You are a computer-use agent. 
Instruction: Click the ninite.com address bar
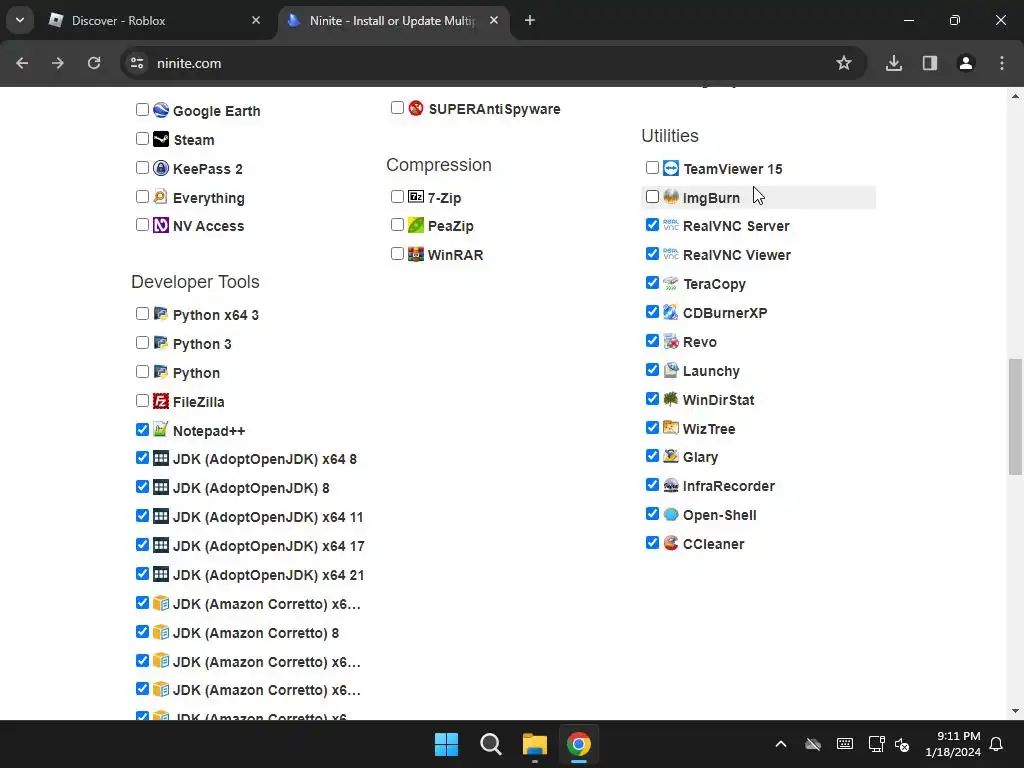pyautogui.click(x=493, y=63)
